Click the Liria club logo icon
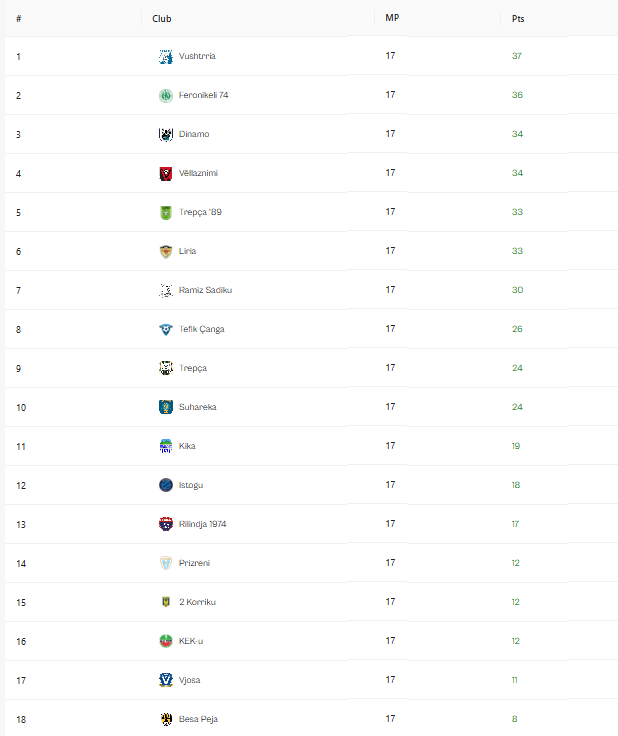 point(166,251)
